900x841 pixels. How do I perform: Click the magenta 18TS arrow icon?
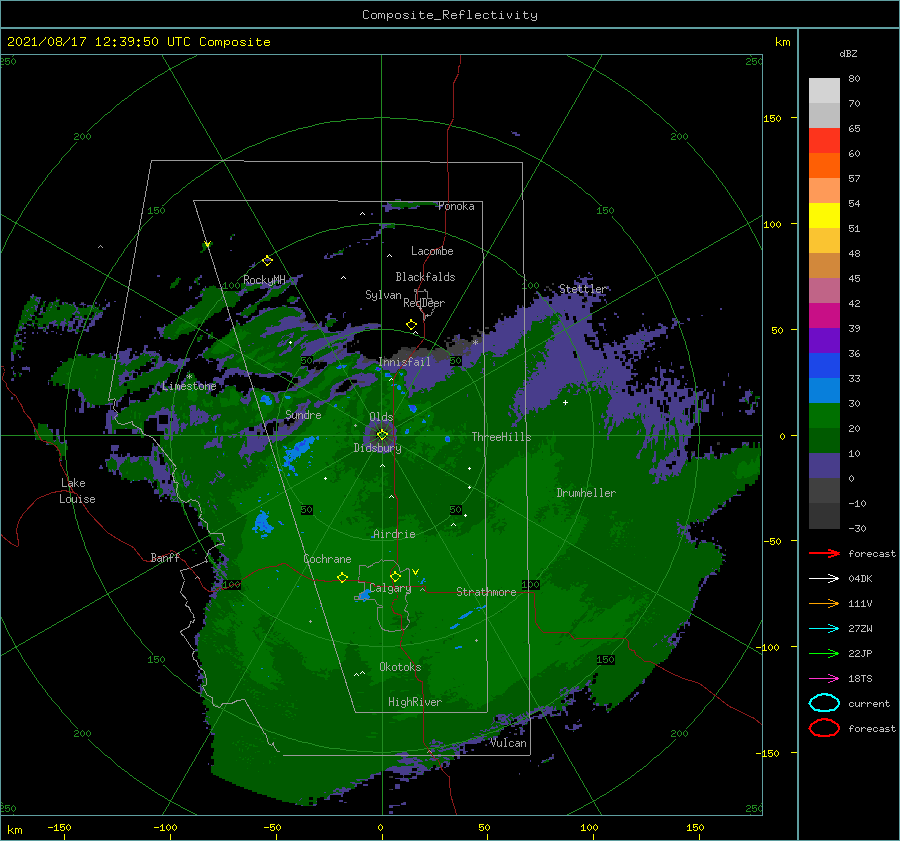click(x=824, y=679)
